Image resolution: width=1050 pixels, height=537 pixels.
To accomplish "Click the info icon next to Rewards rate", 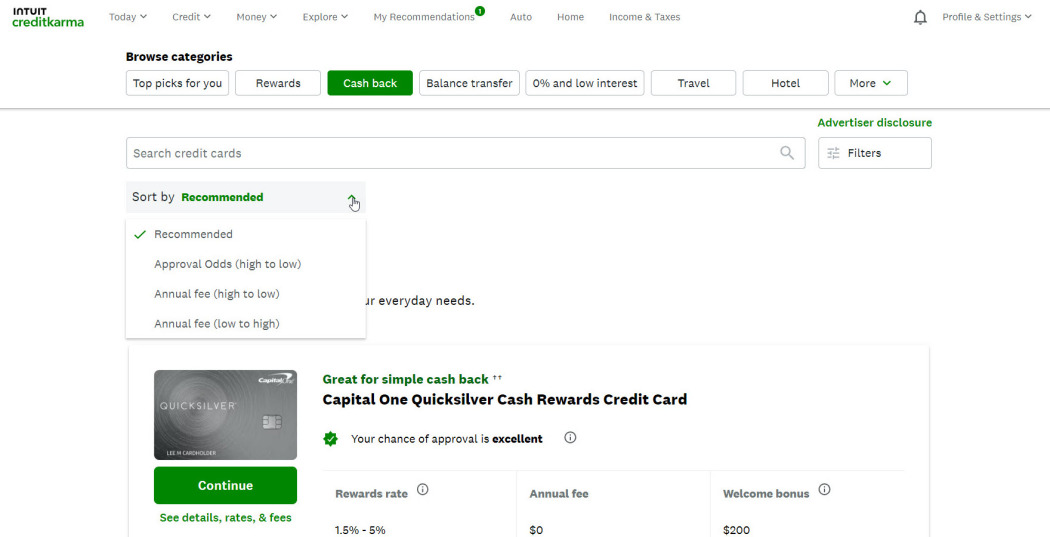I will tap(423, 489).
